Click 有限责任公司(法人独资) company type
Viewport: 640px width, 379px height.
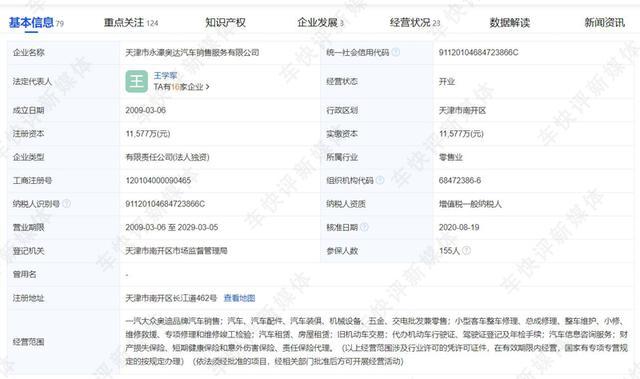point(167,157)
